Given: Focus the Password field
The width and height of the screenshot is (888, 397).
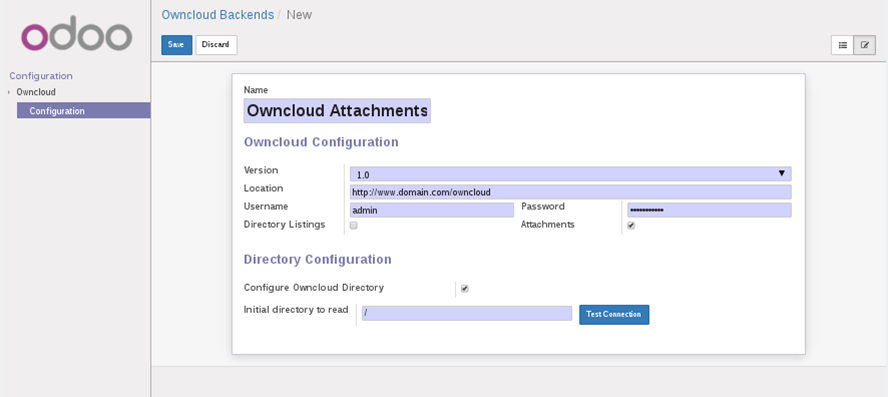Looking at the screenshot, I should 709,210.
